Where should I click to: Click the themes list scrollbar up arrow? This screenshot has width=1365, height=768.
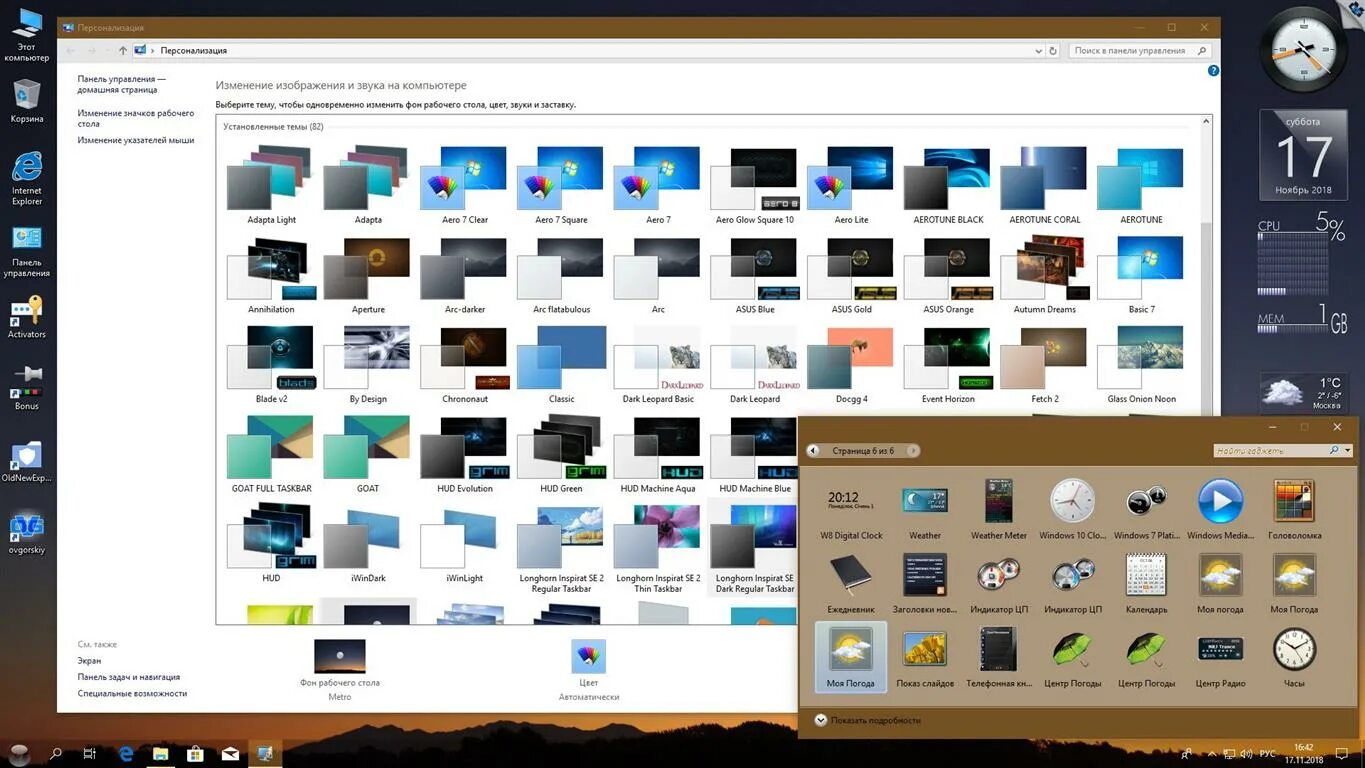coord(1206,122)
